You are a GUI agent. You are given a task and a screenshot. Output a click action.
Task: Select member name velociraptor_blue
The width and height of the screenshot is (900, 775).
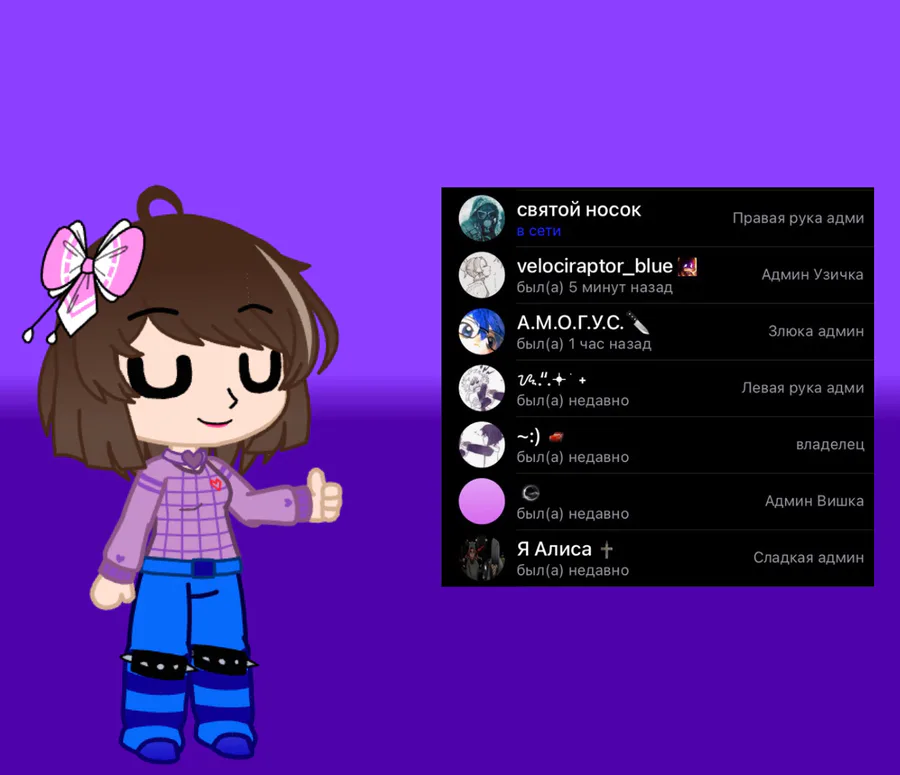pos(595,266)
